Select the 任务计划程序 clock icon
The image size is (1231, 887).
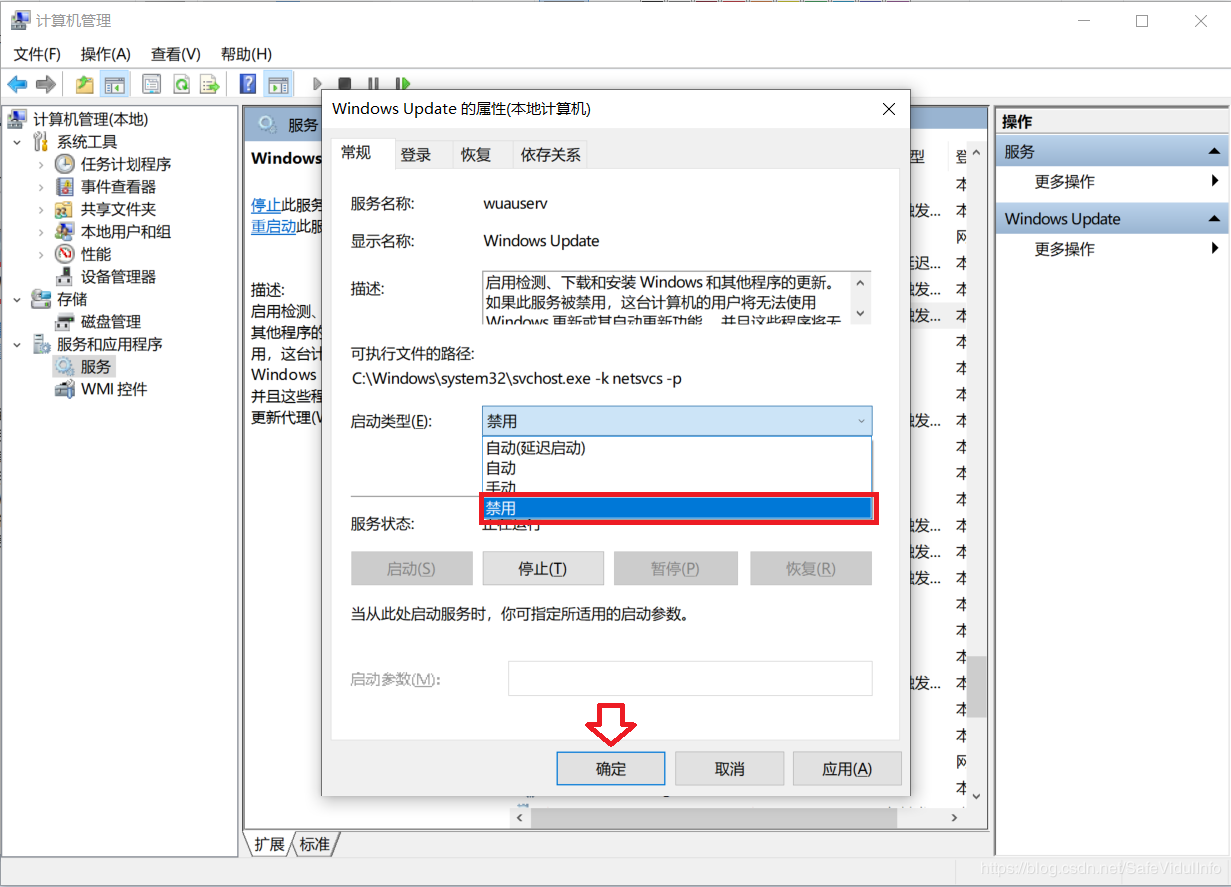point(65,164)
